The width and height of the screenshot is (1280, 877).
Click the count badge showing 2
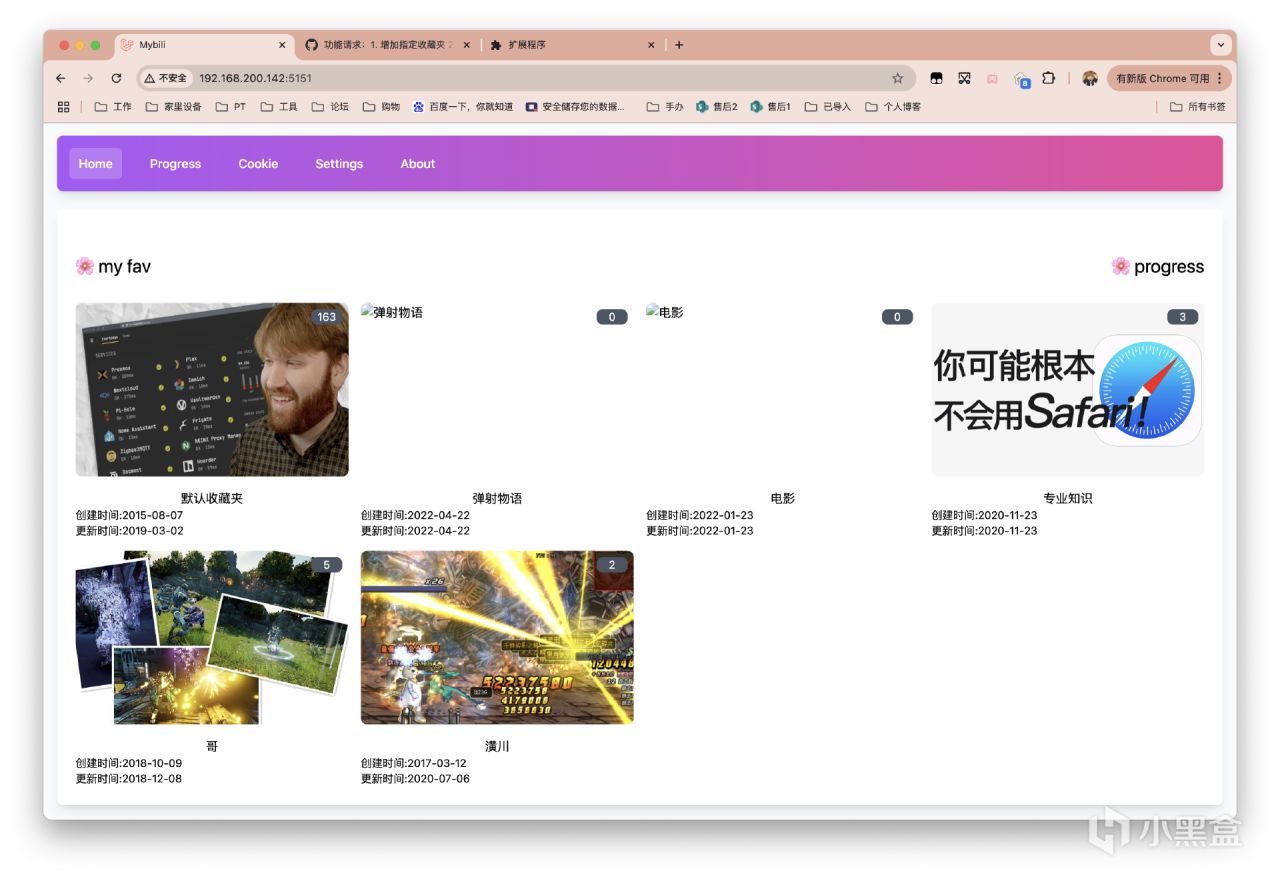click(612, 565)
